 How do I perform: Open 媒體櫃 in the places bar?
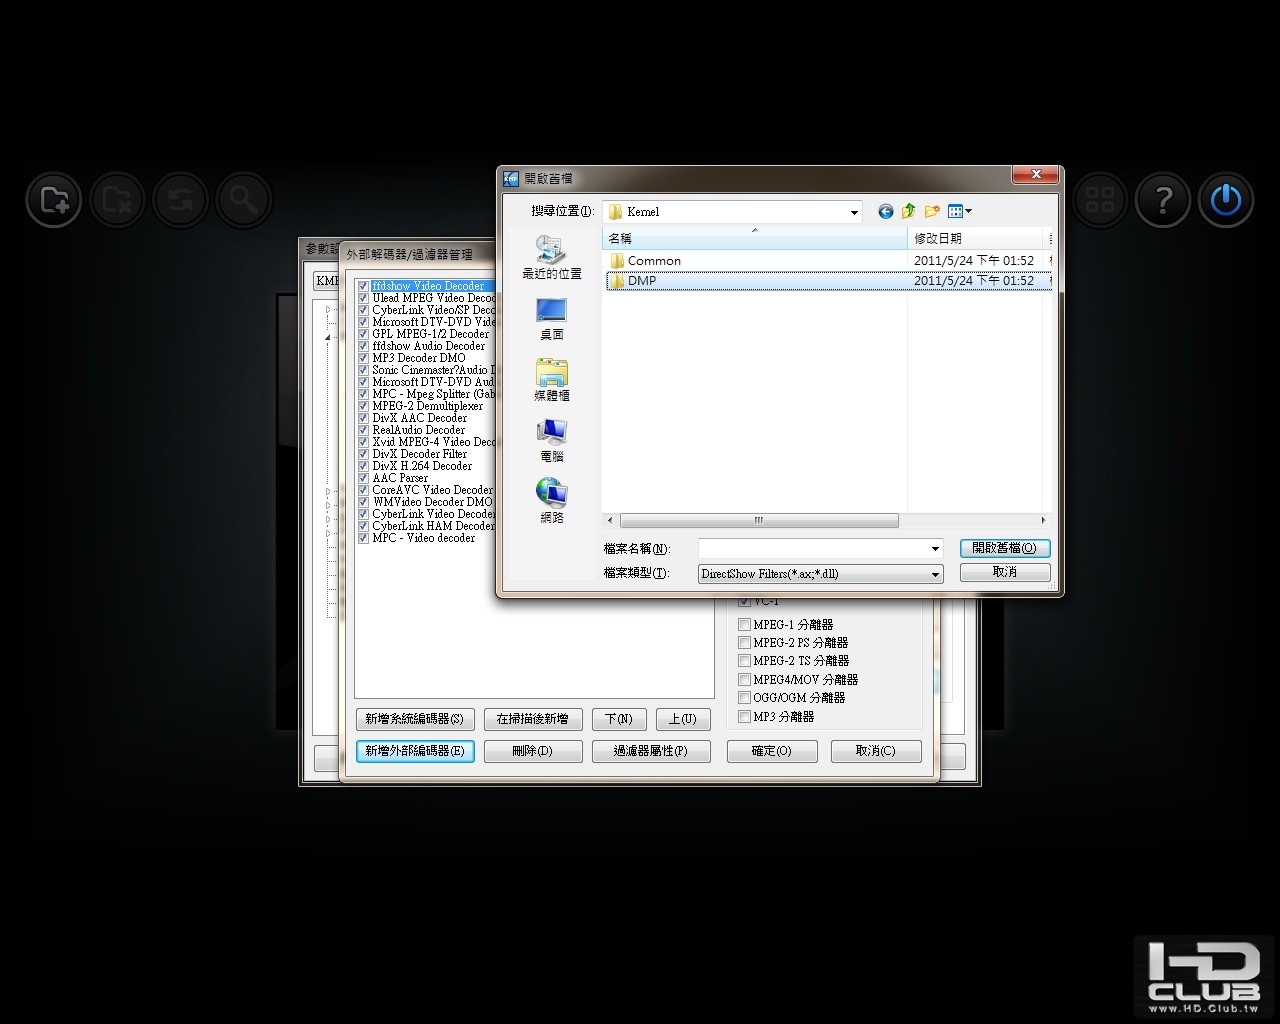[x=552, y=380]
